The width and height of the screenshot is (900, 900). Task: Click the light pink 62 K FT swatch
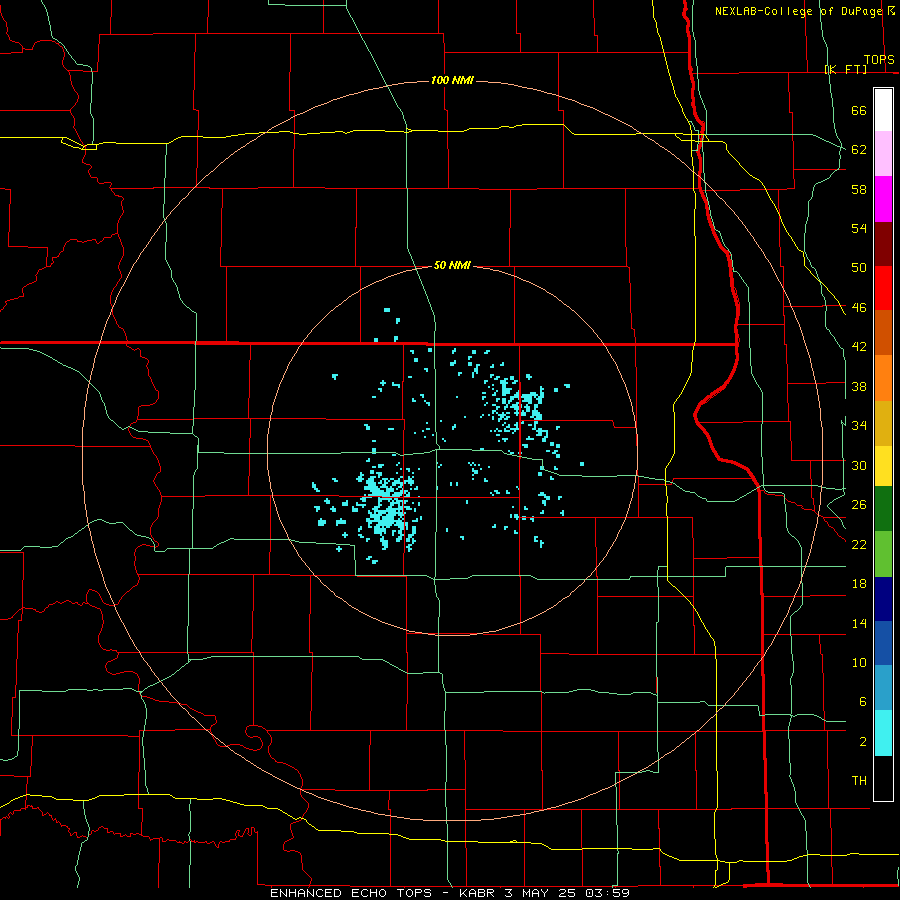[x=883, y=154]
